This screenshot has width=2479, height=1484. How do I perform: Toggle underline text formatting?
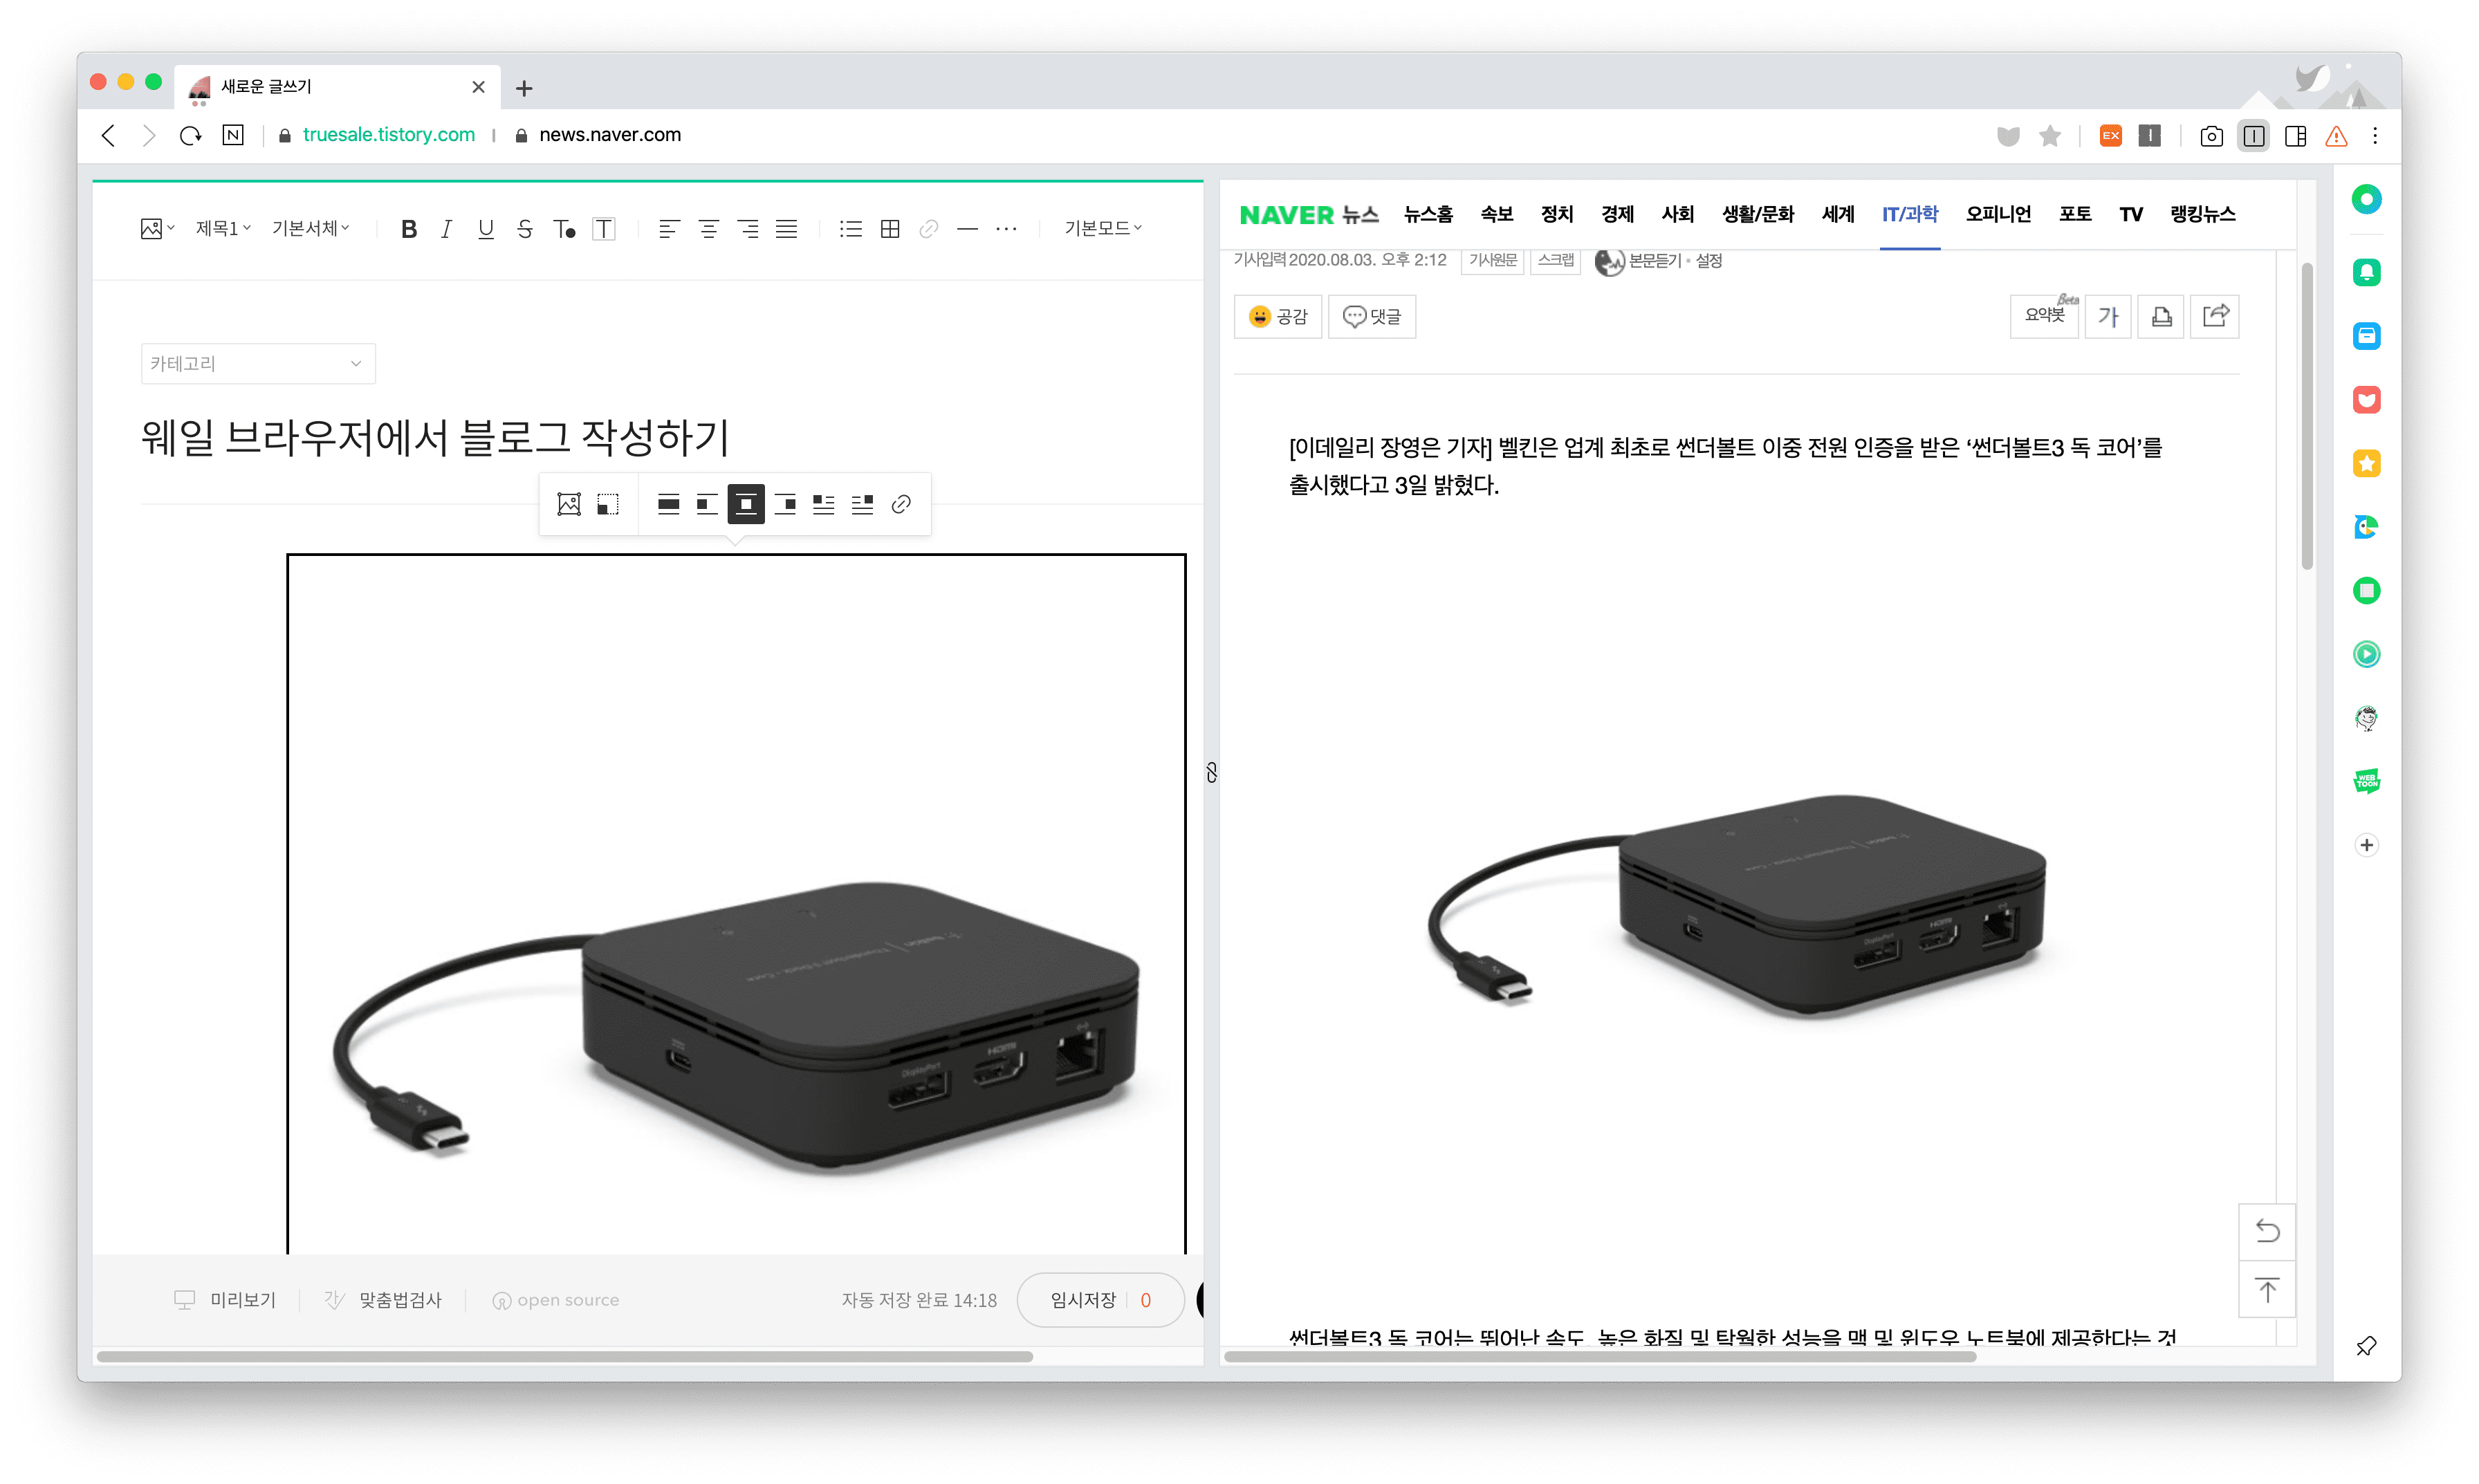(x=485, y=229)
